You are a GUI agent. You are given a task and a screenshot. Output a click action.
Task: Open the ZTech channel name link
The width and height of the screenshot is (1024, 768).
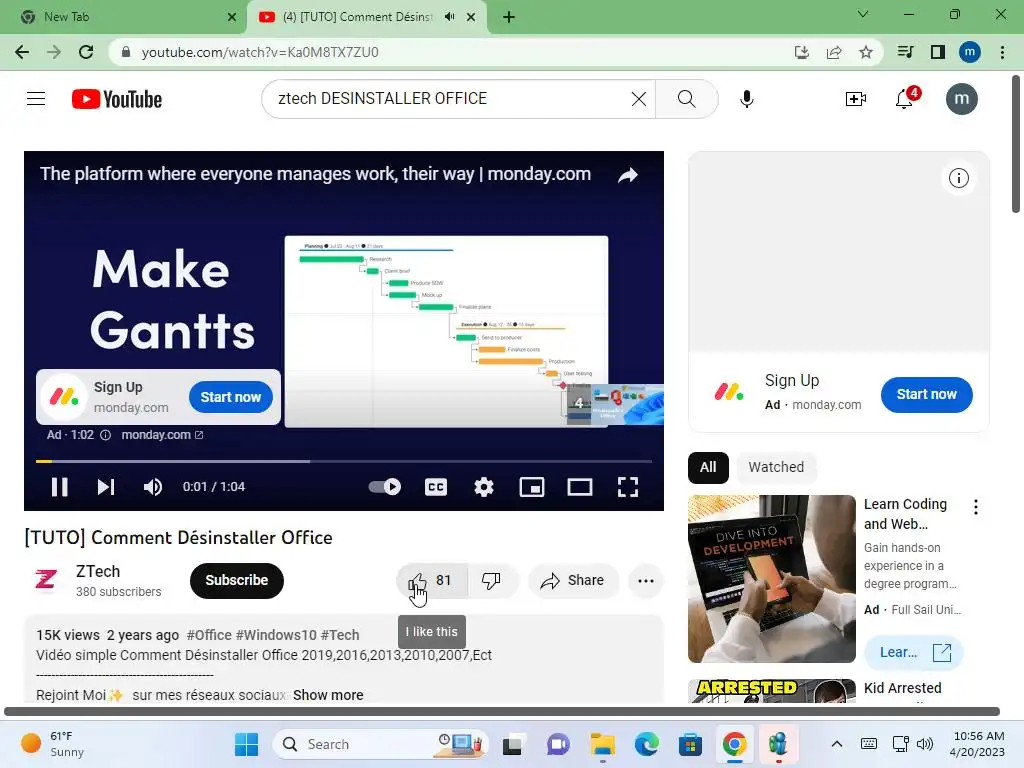point(98,571)
